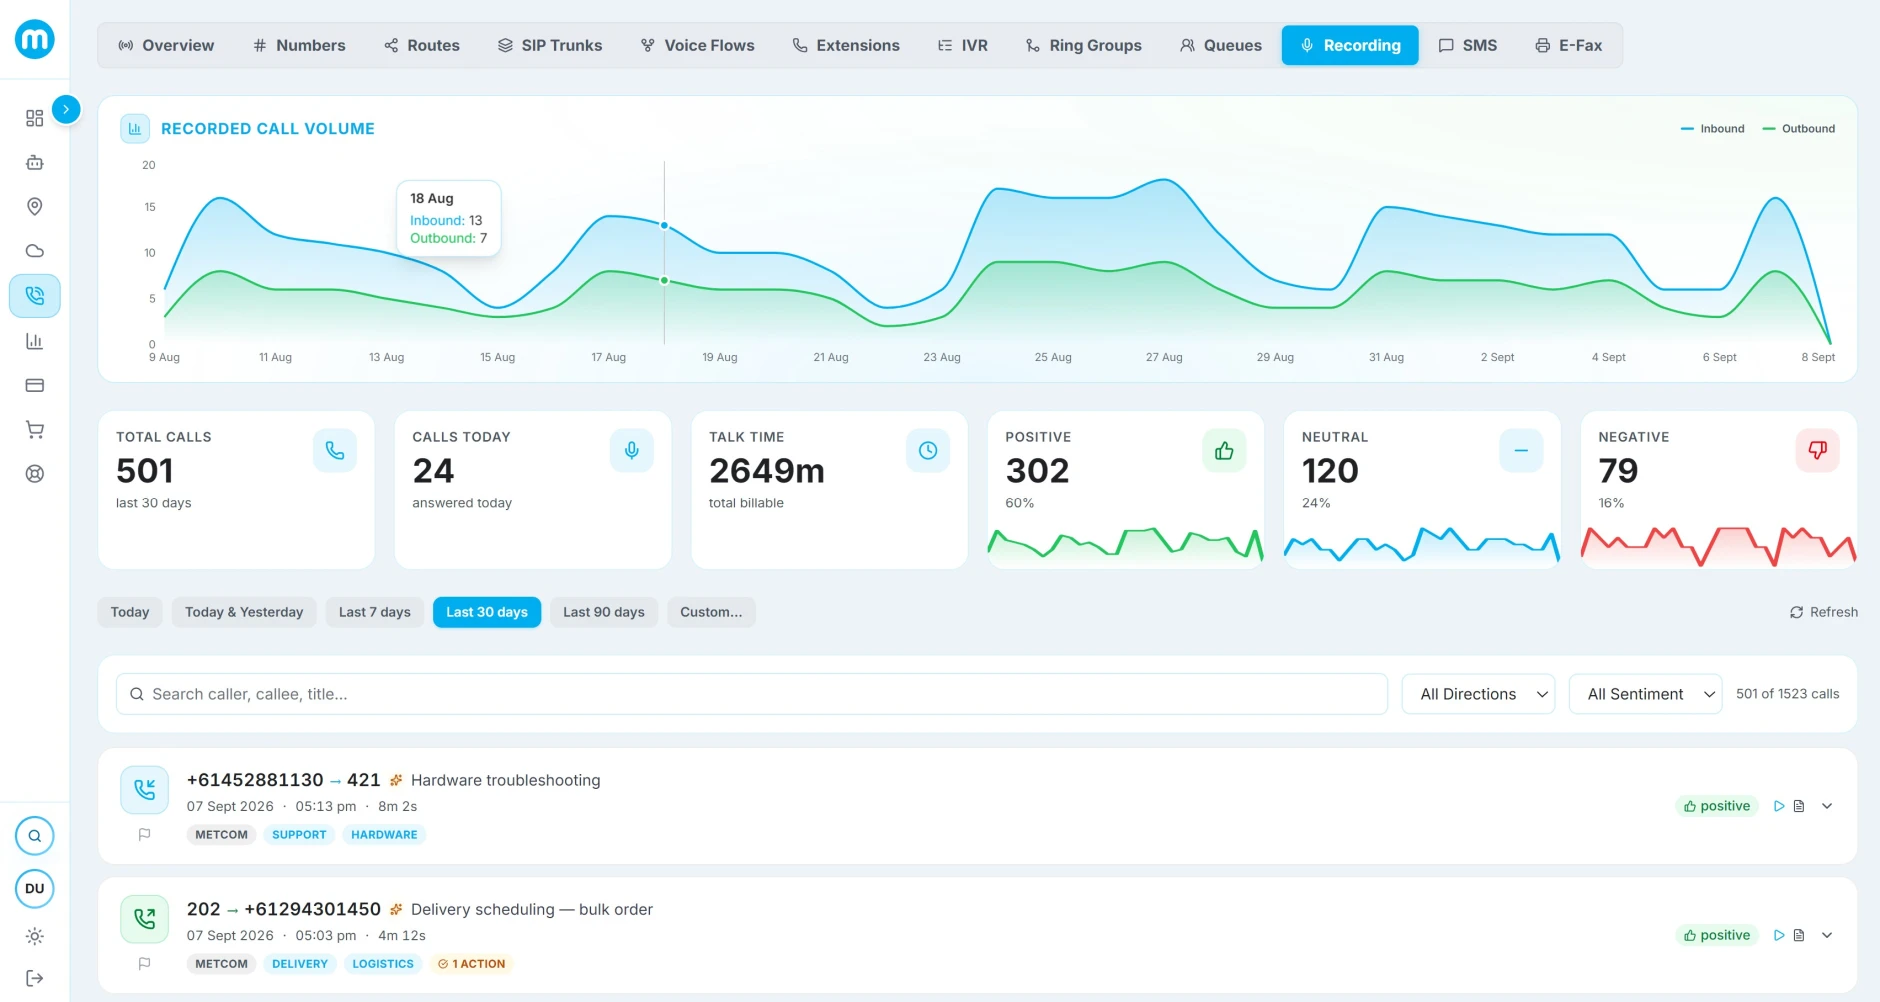
Task: Play the Delivery scheduling call recording
Action: click(x=1779, y=935)
